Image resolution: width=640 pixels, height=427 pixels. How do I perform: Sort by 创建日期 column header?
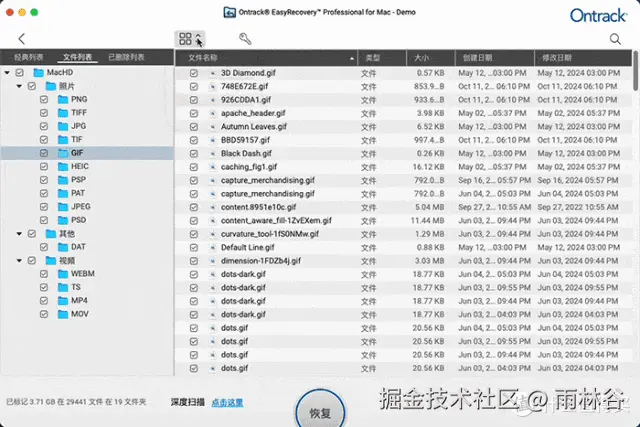[495, 58]
